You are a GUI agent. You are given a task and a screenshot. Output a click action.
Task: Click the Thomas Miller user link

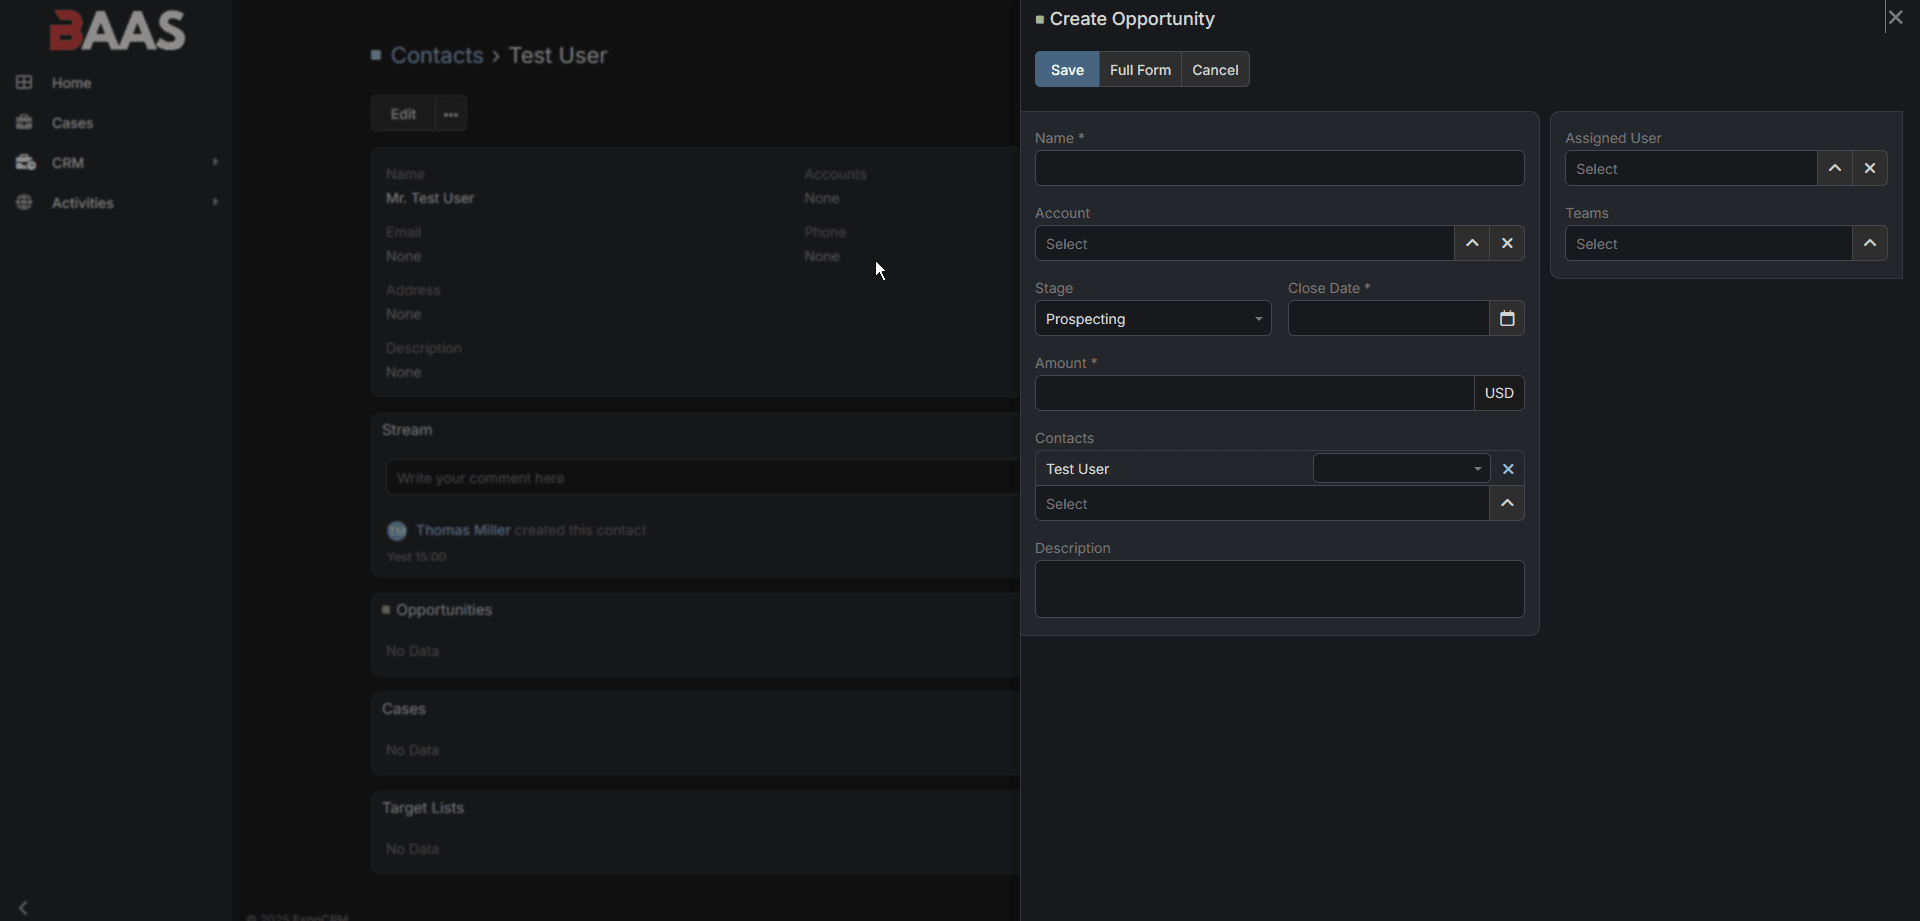click(x=463, y=530)
